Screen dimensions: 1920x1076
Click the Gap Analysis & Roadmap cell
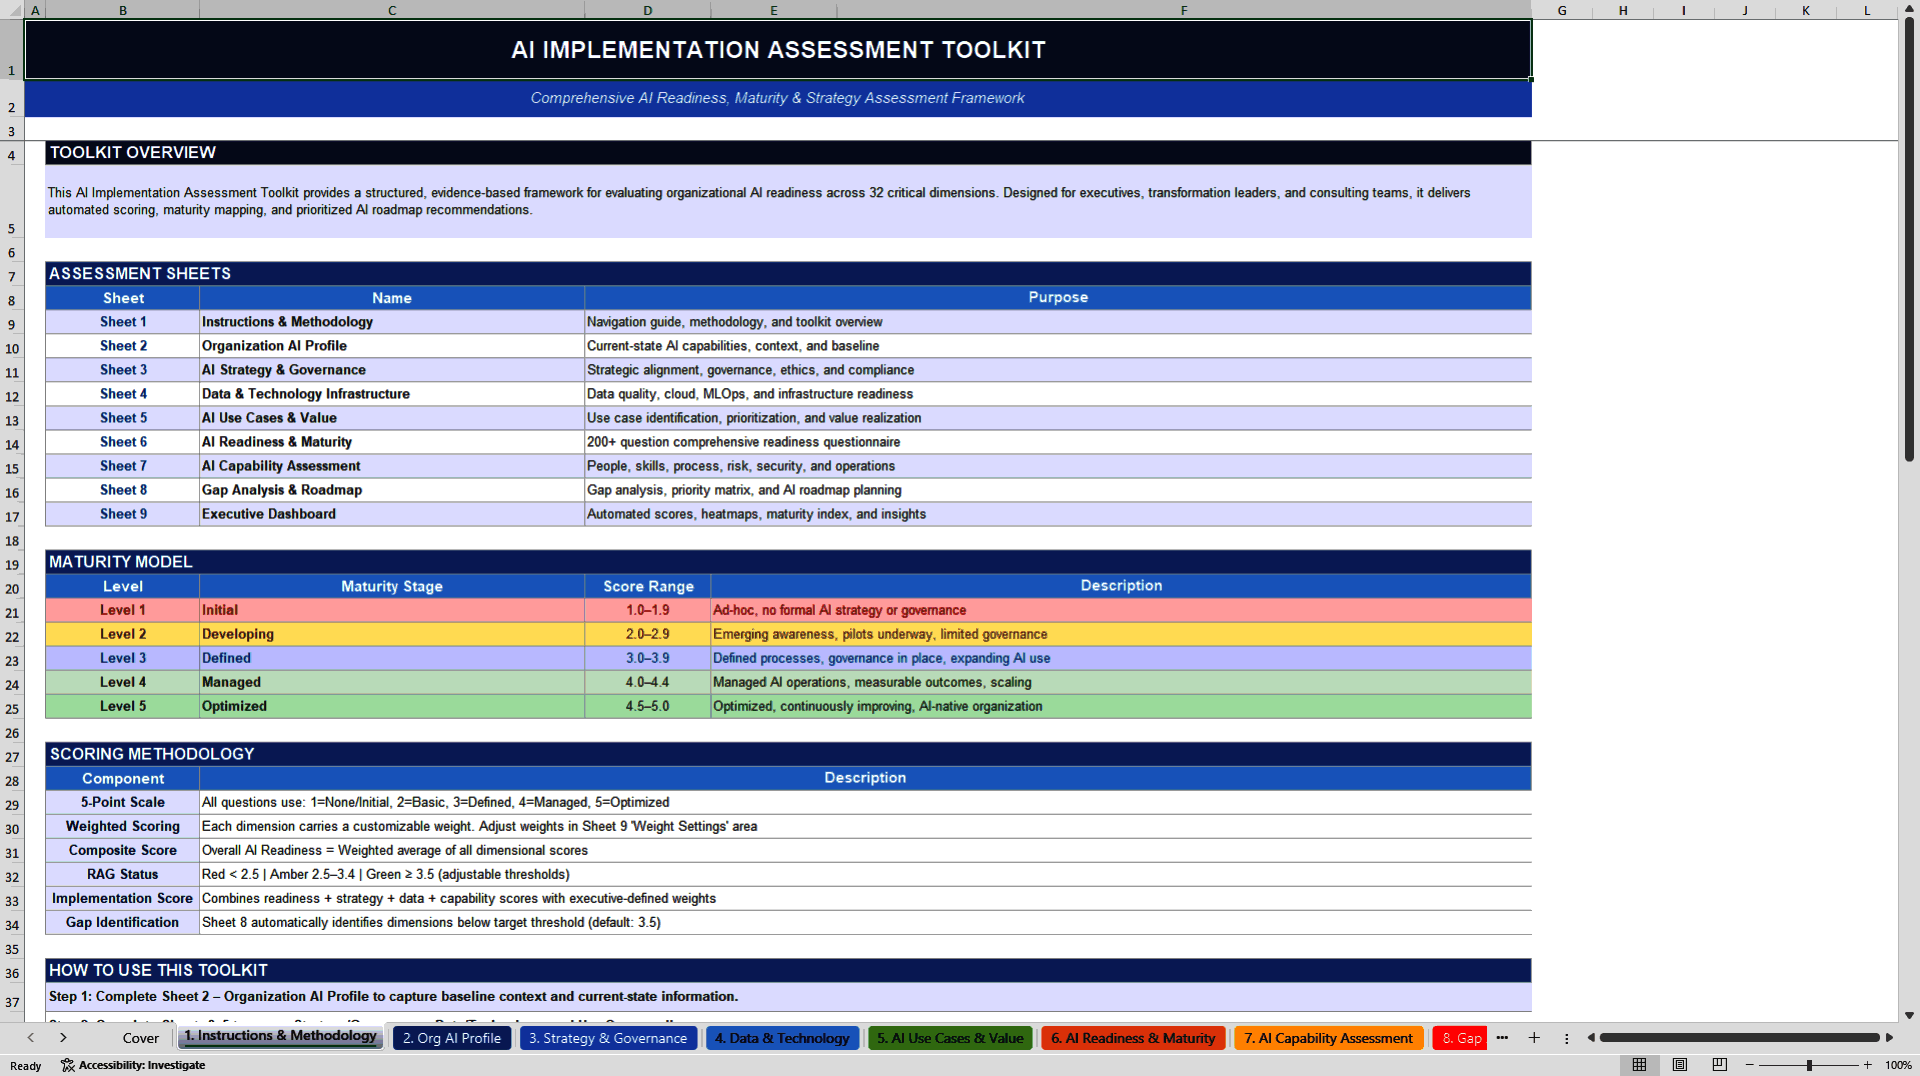tap(392, 490)
